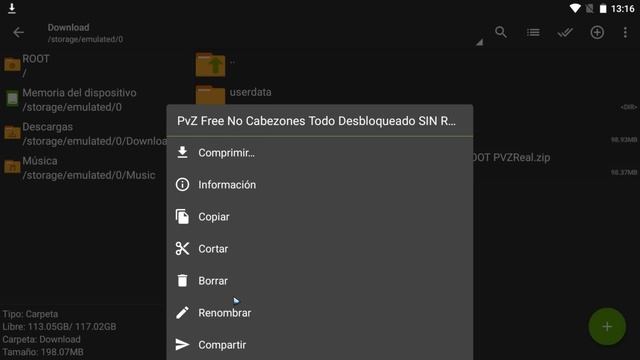640x360 pixels.
Task: Open the search magnifier icon
Action: 501,32
